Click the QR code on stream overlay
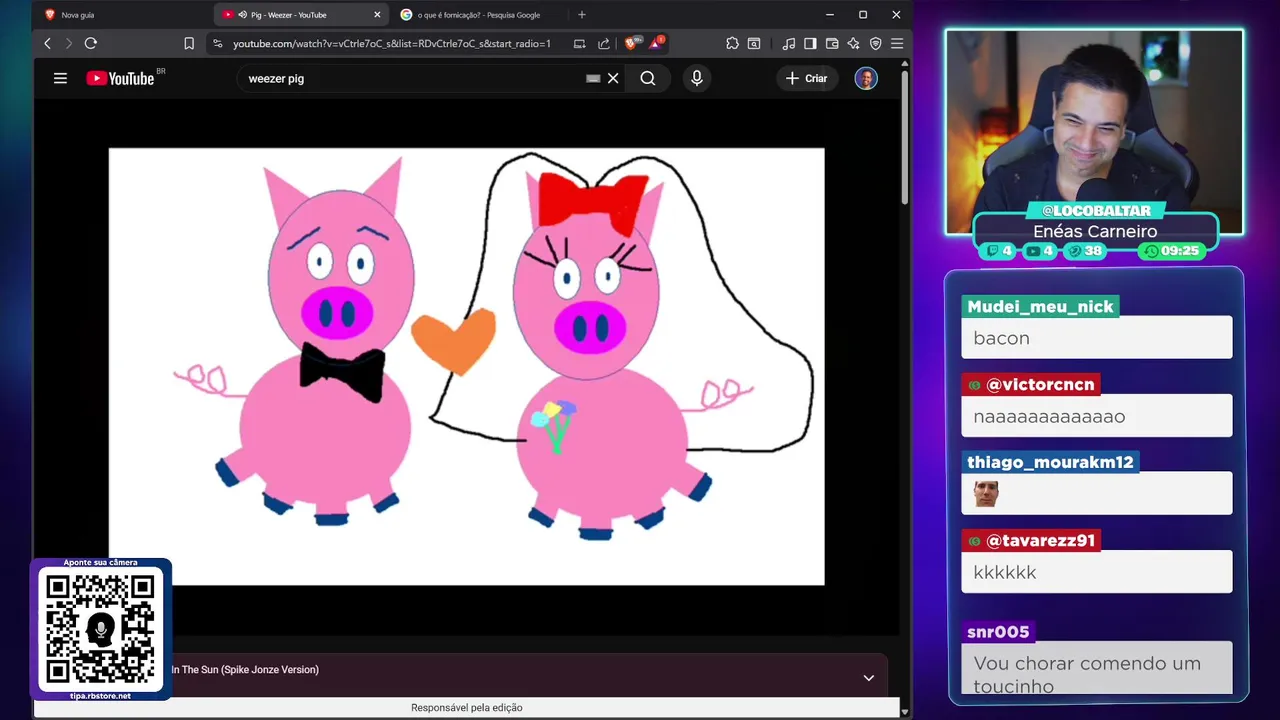Viewport: 1280px width, 720px height. tap(100, 629)
